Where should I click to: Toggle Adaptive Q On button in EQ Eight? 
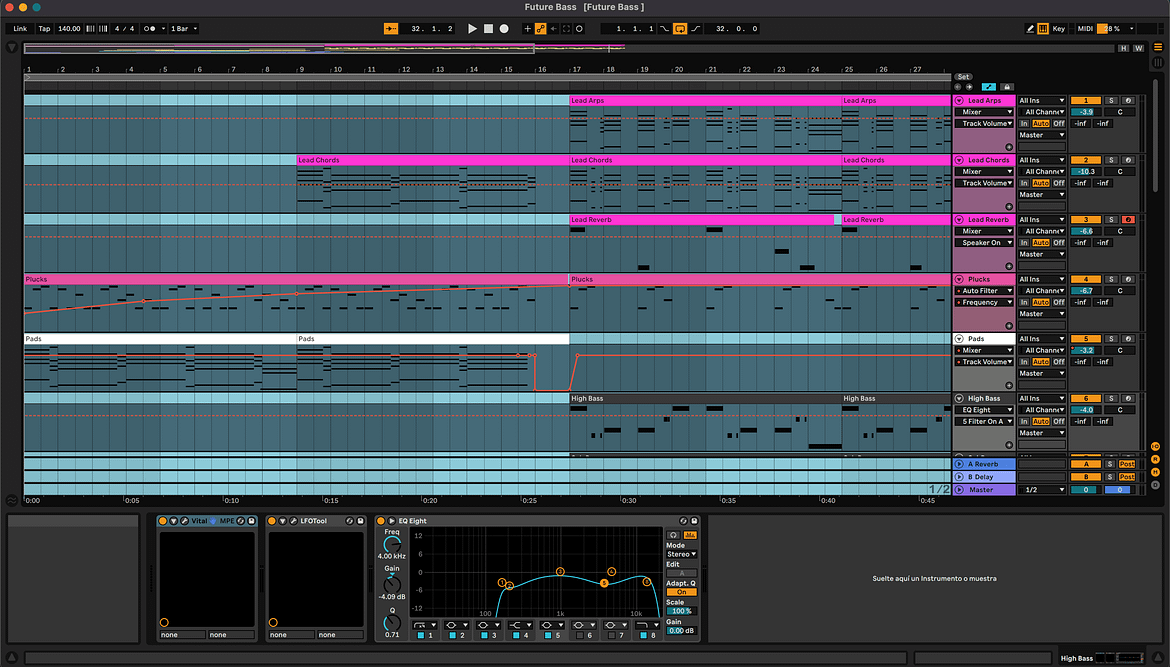(x=681, y=592)
